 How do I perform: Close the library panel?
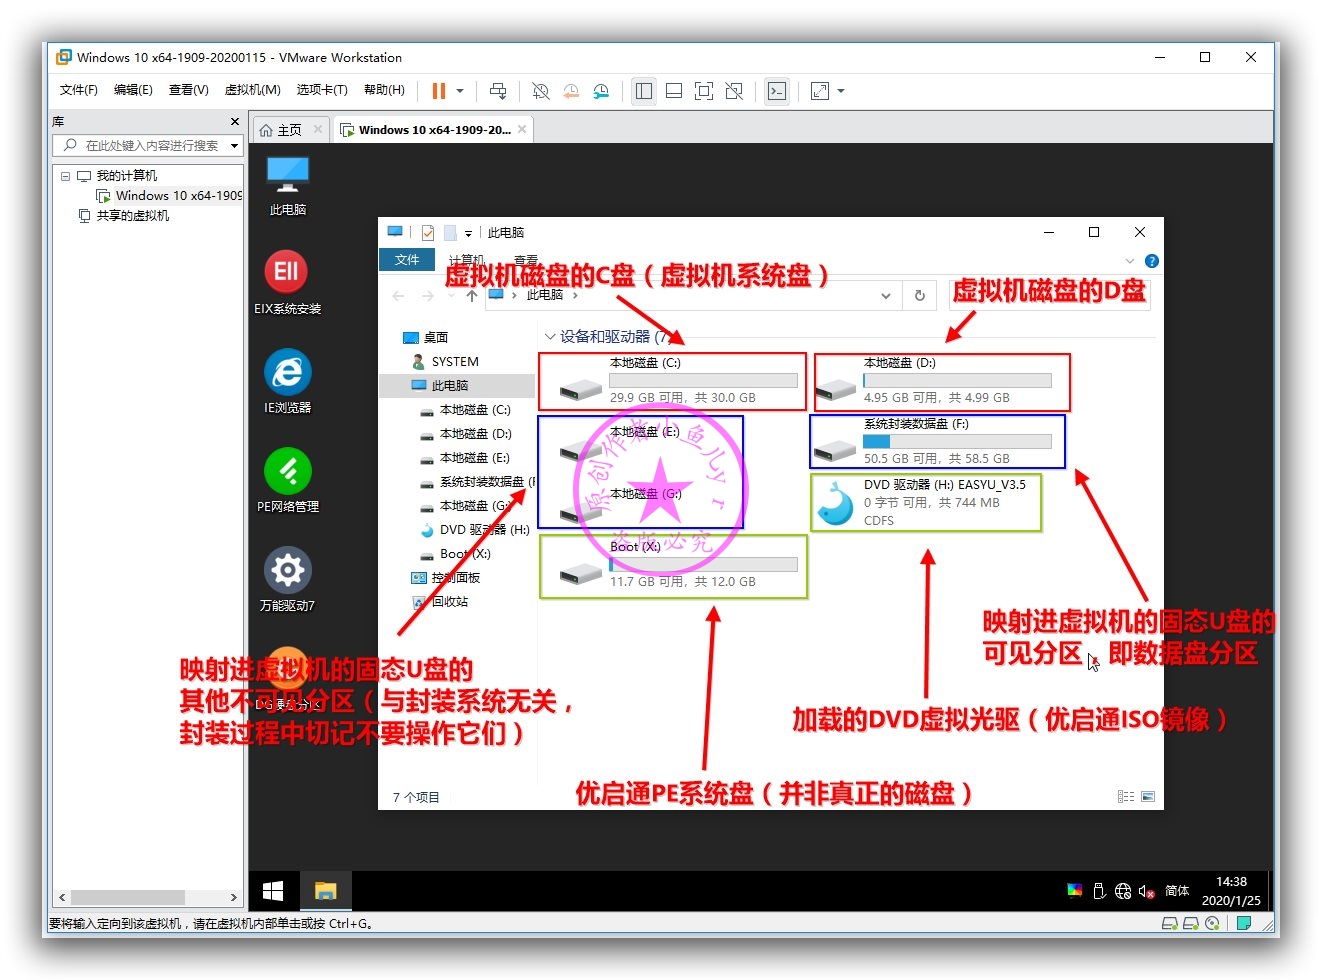pos(235,121)
